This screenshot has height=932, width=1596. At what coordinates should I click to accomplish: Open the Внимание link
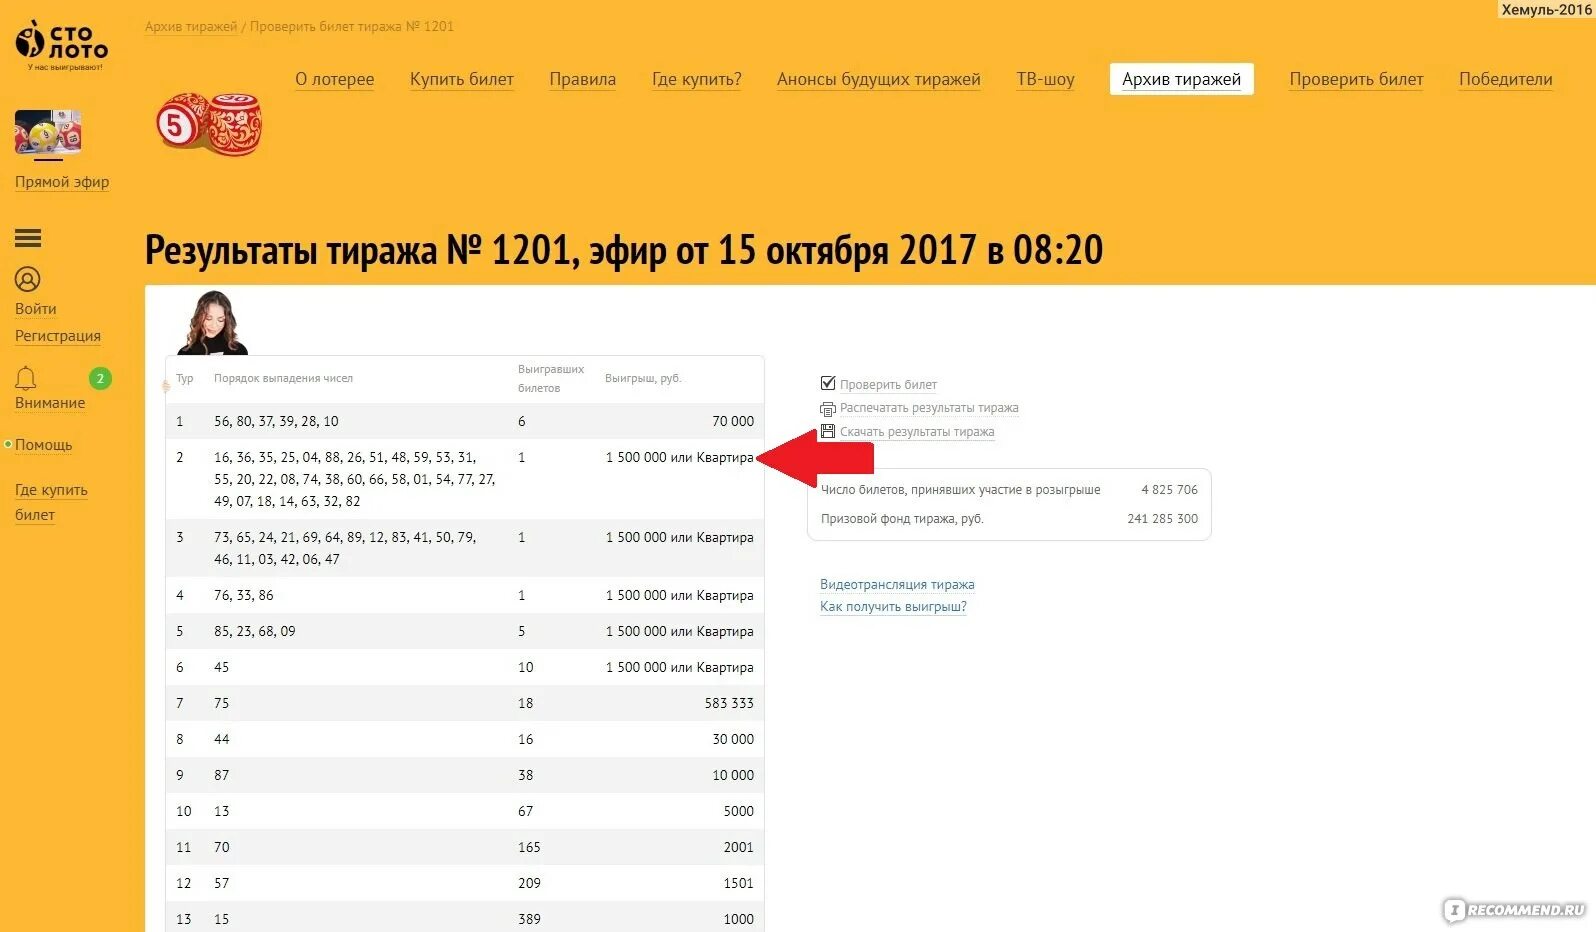[x=50, y=403]
